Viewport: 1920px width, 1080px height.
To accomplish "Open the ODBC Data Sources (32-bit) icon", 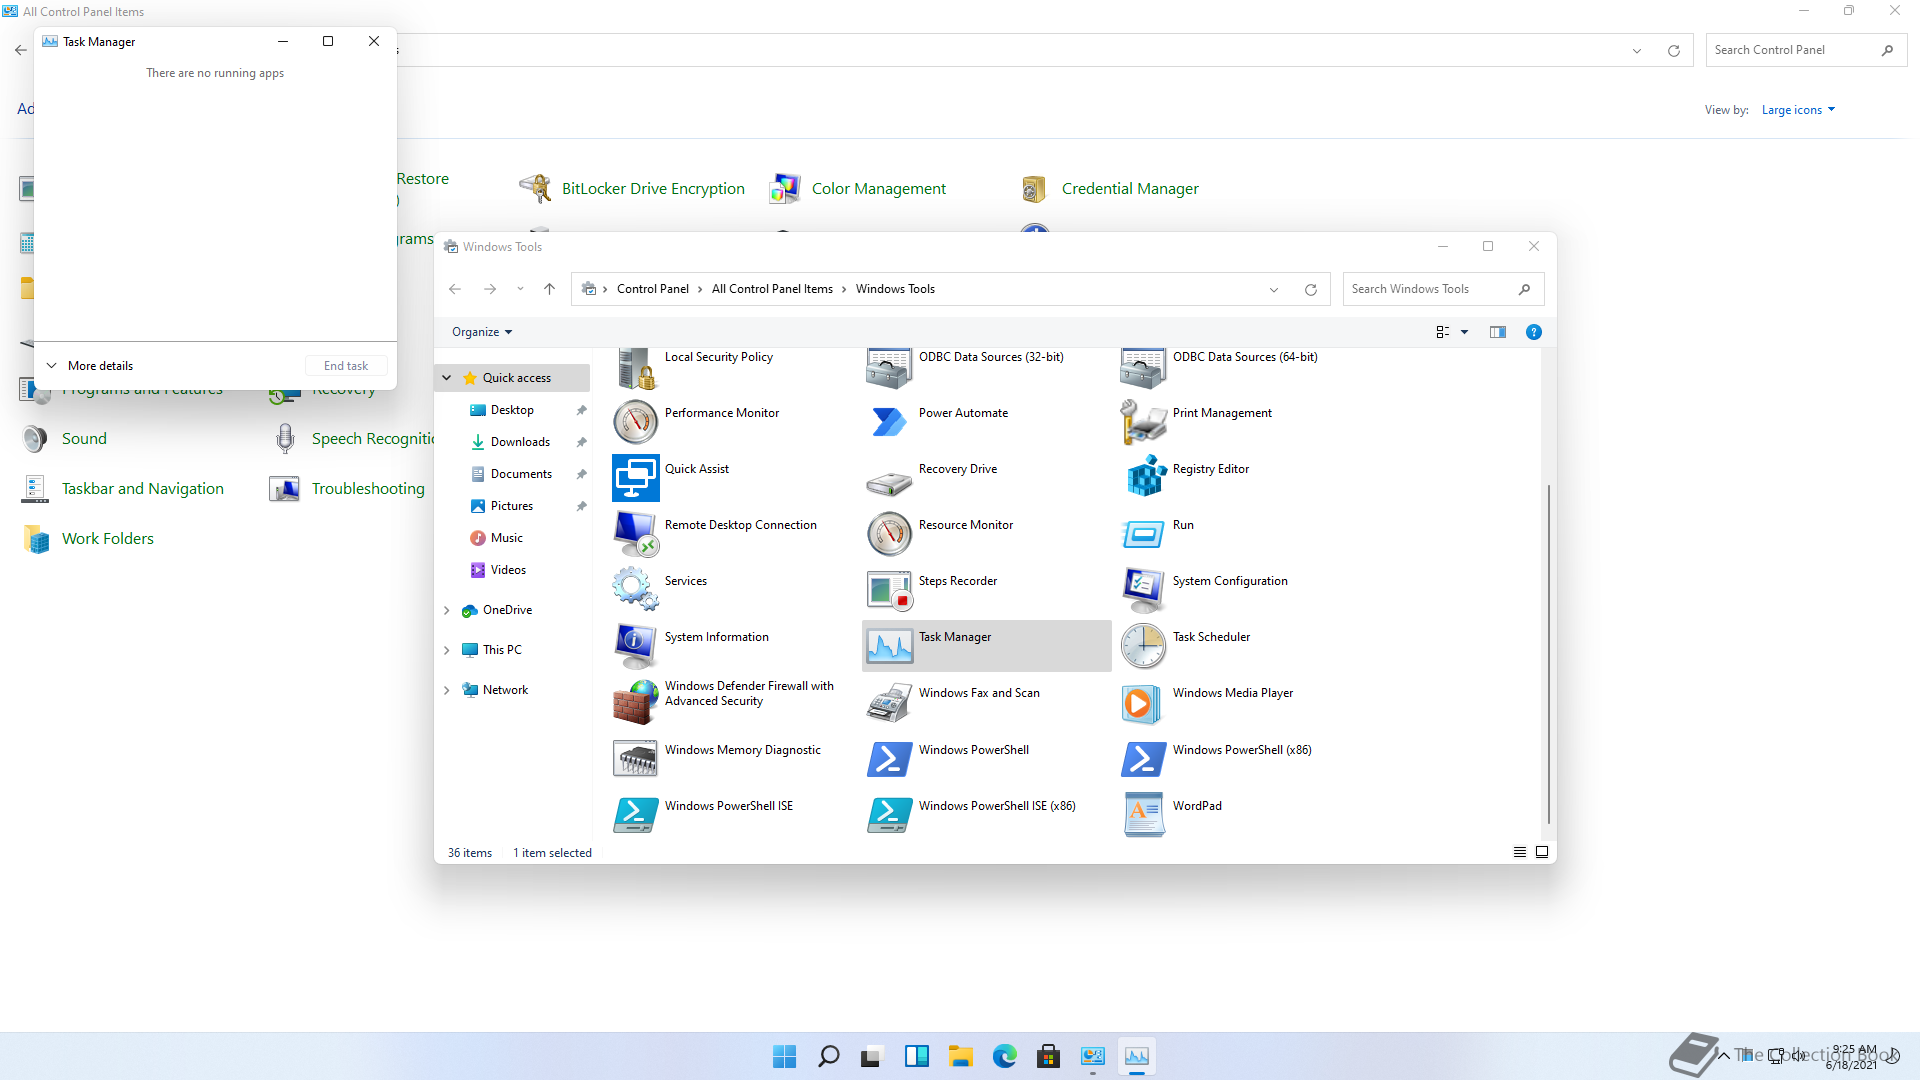I will pyautogui.click(x=890, y=368).
